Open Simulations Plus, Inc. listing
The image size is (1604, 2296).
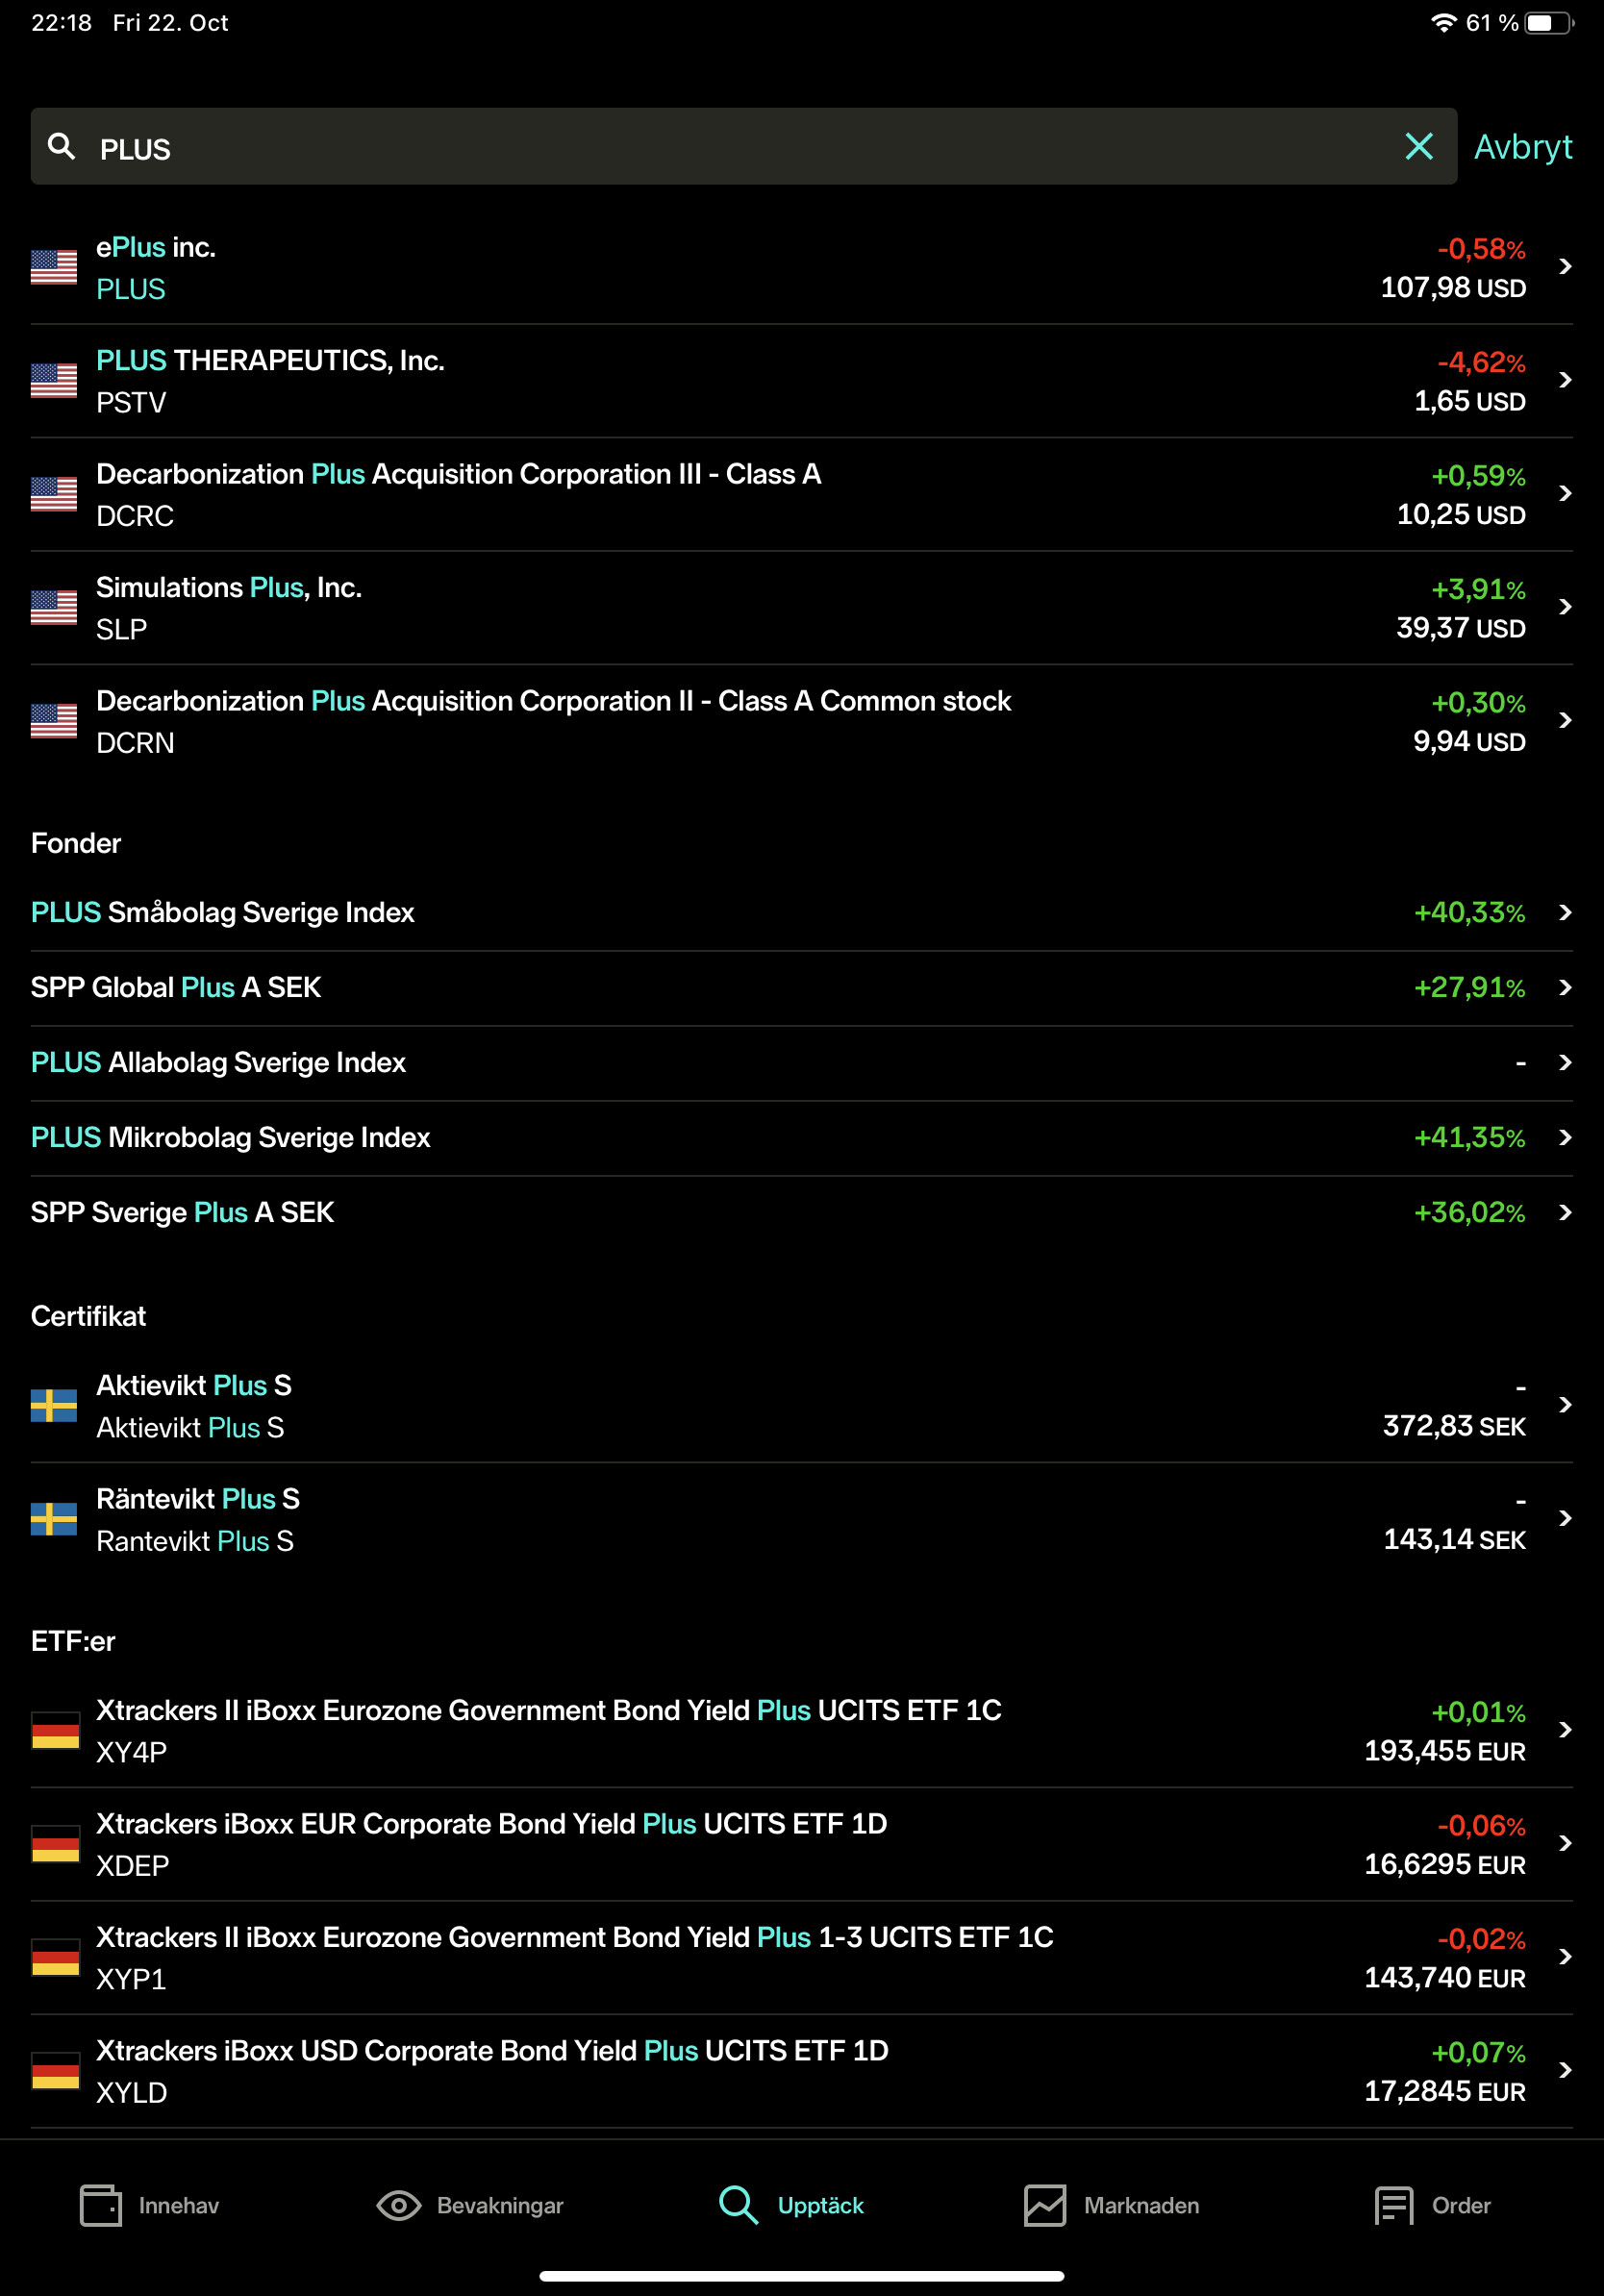[x=229, y=607]
